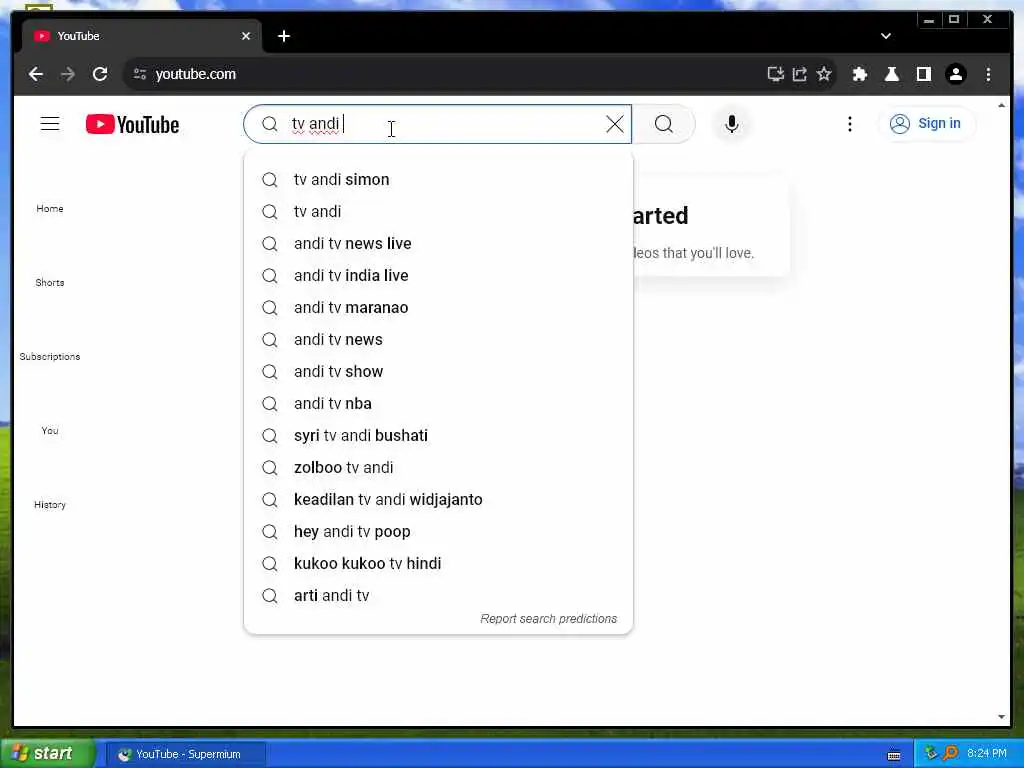Reload the YouTube page
Screen dimensions: 1024x768
click(x=100, y=74)
